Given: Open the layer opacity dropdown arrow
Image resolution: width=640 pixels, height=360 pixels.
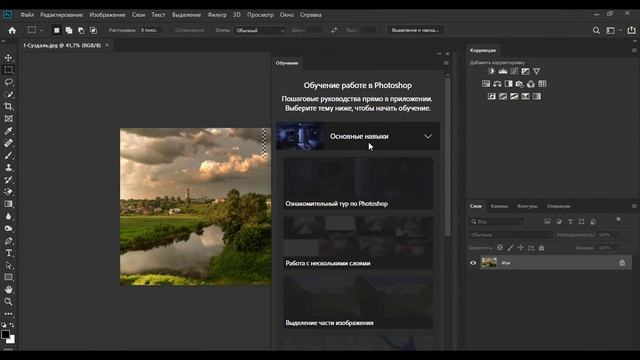Looking at the screenshot, I should [x=616, y=235].
